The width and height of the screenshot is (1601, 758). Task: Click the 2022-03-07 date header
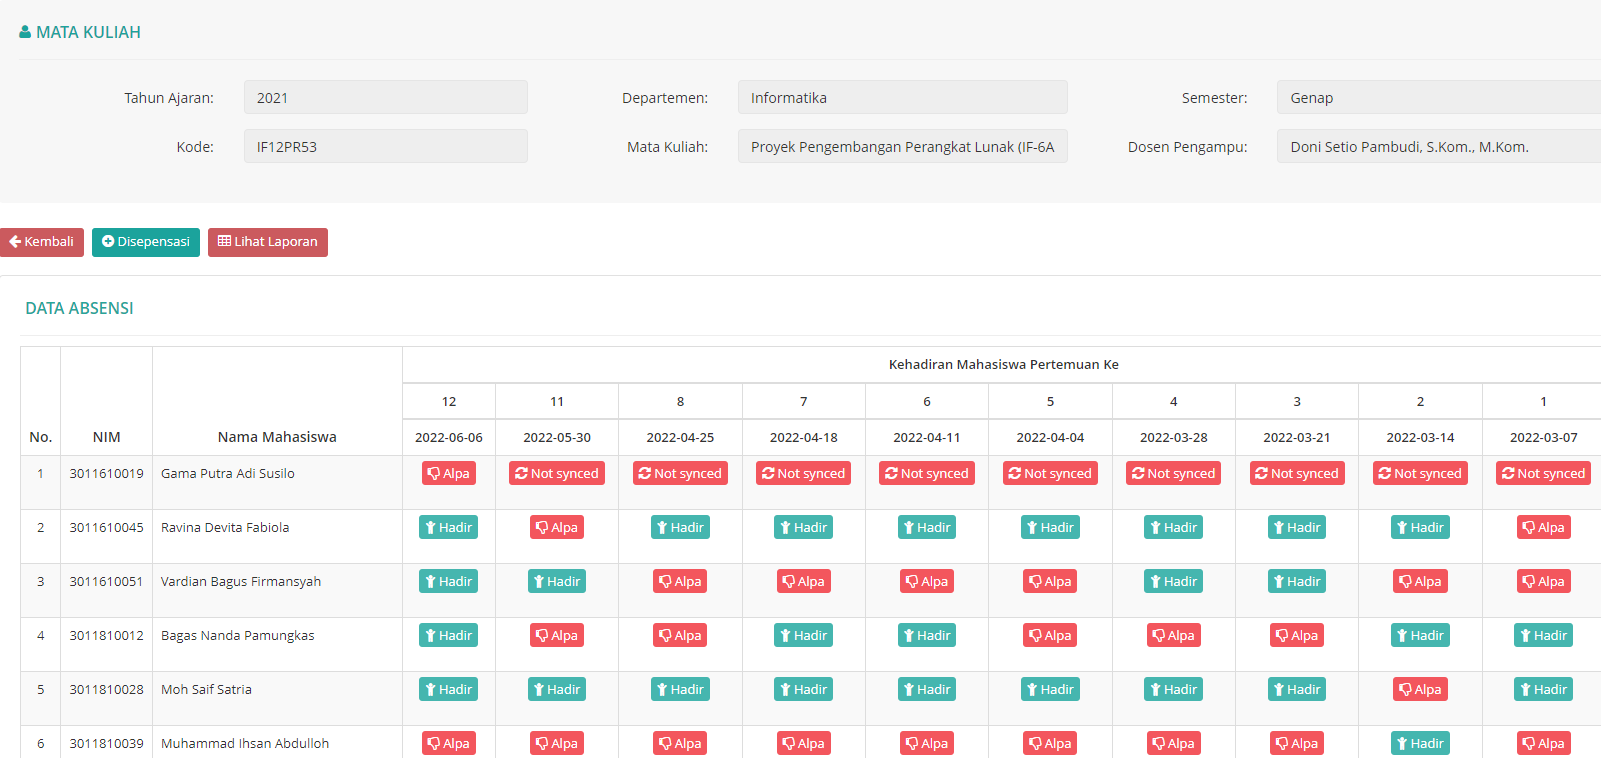tap(1544, 437)
